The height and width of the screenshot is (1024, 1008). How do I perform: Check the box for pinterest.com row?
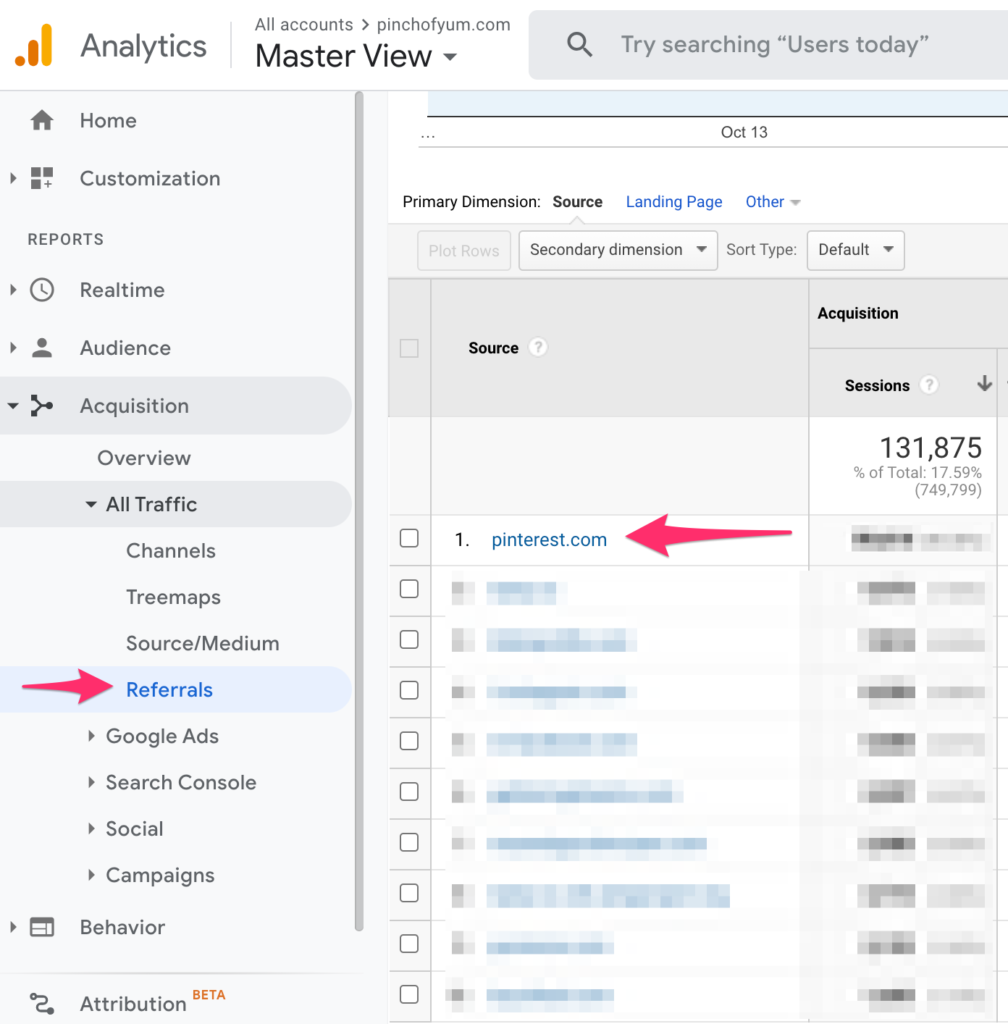[x=409, y=538]
